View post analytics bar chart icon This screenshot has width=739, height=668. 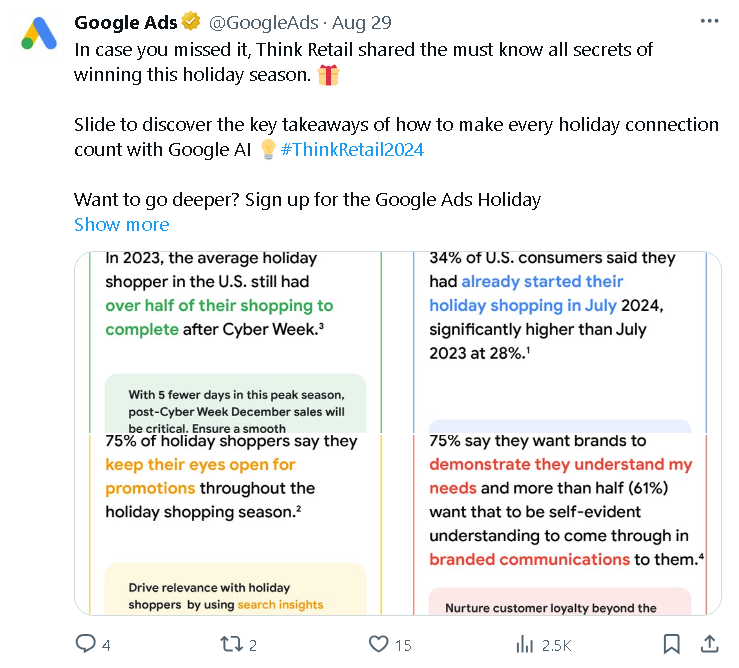(x=524, y=644)
